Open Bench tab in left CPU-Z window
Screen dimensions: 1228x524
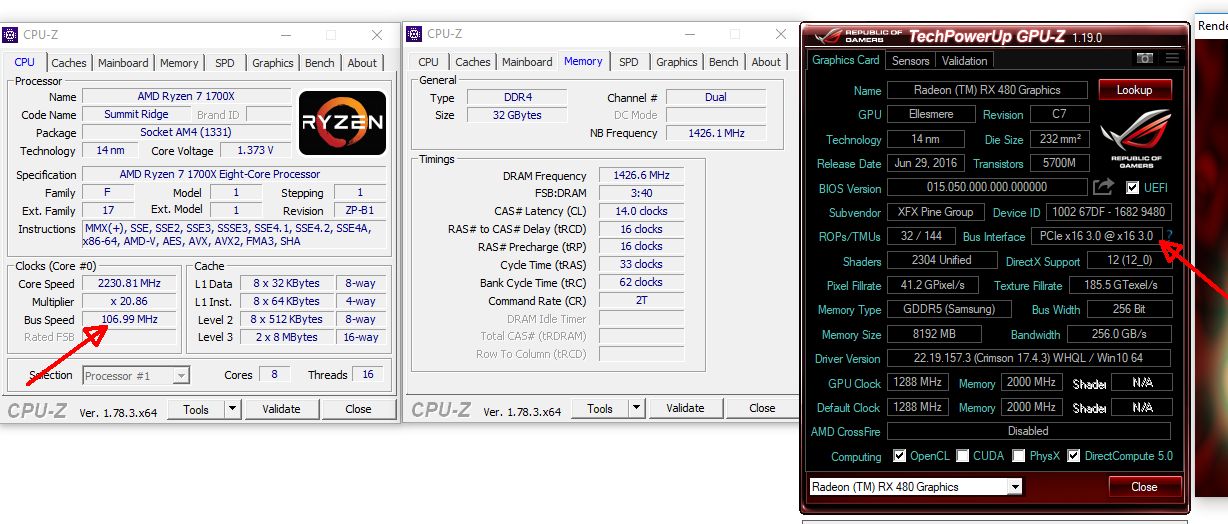tap(320, 63)
